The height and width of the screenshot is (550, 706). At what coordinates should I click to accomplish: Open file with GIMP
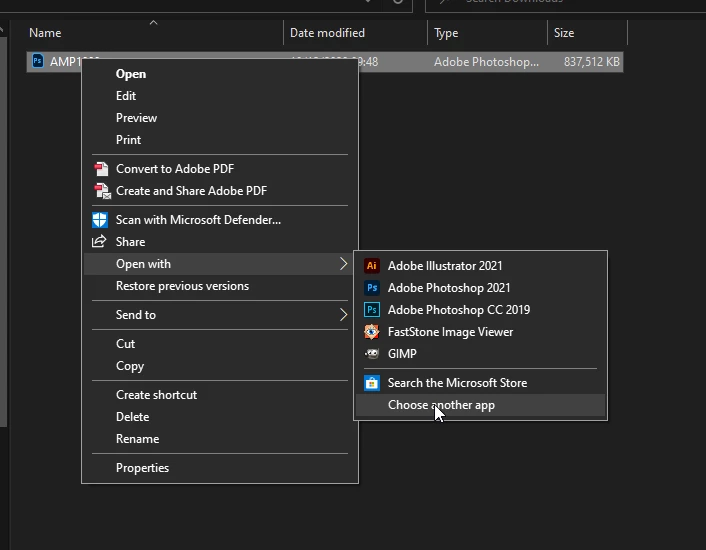tap(480, 354)
